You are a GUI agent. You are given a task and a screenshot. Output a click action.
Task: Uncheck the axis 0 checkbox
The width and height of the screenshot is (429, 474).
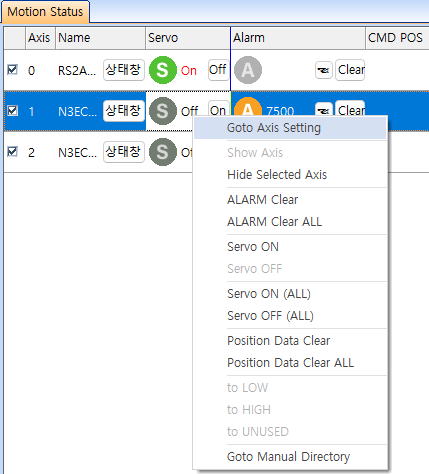point(12,70)
